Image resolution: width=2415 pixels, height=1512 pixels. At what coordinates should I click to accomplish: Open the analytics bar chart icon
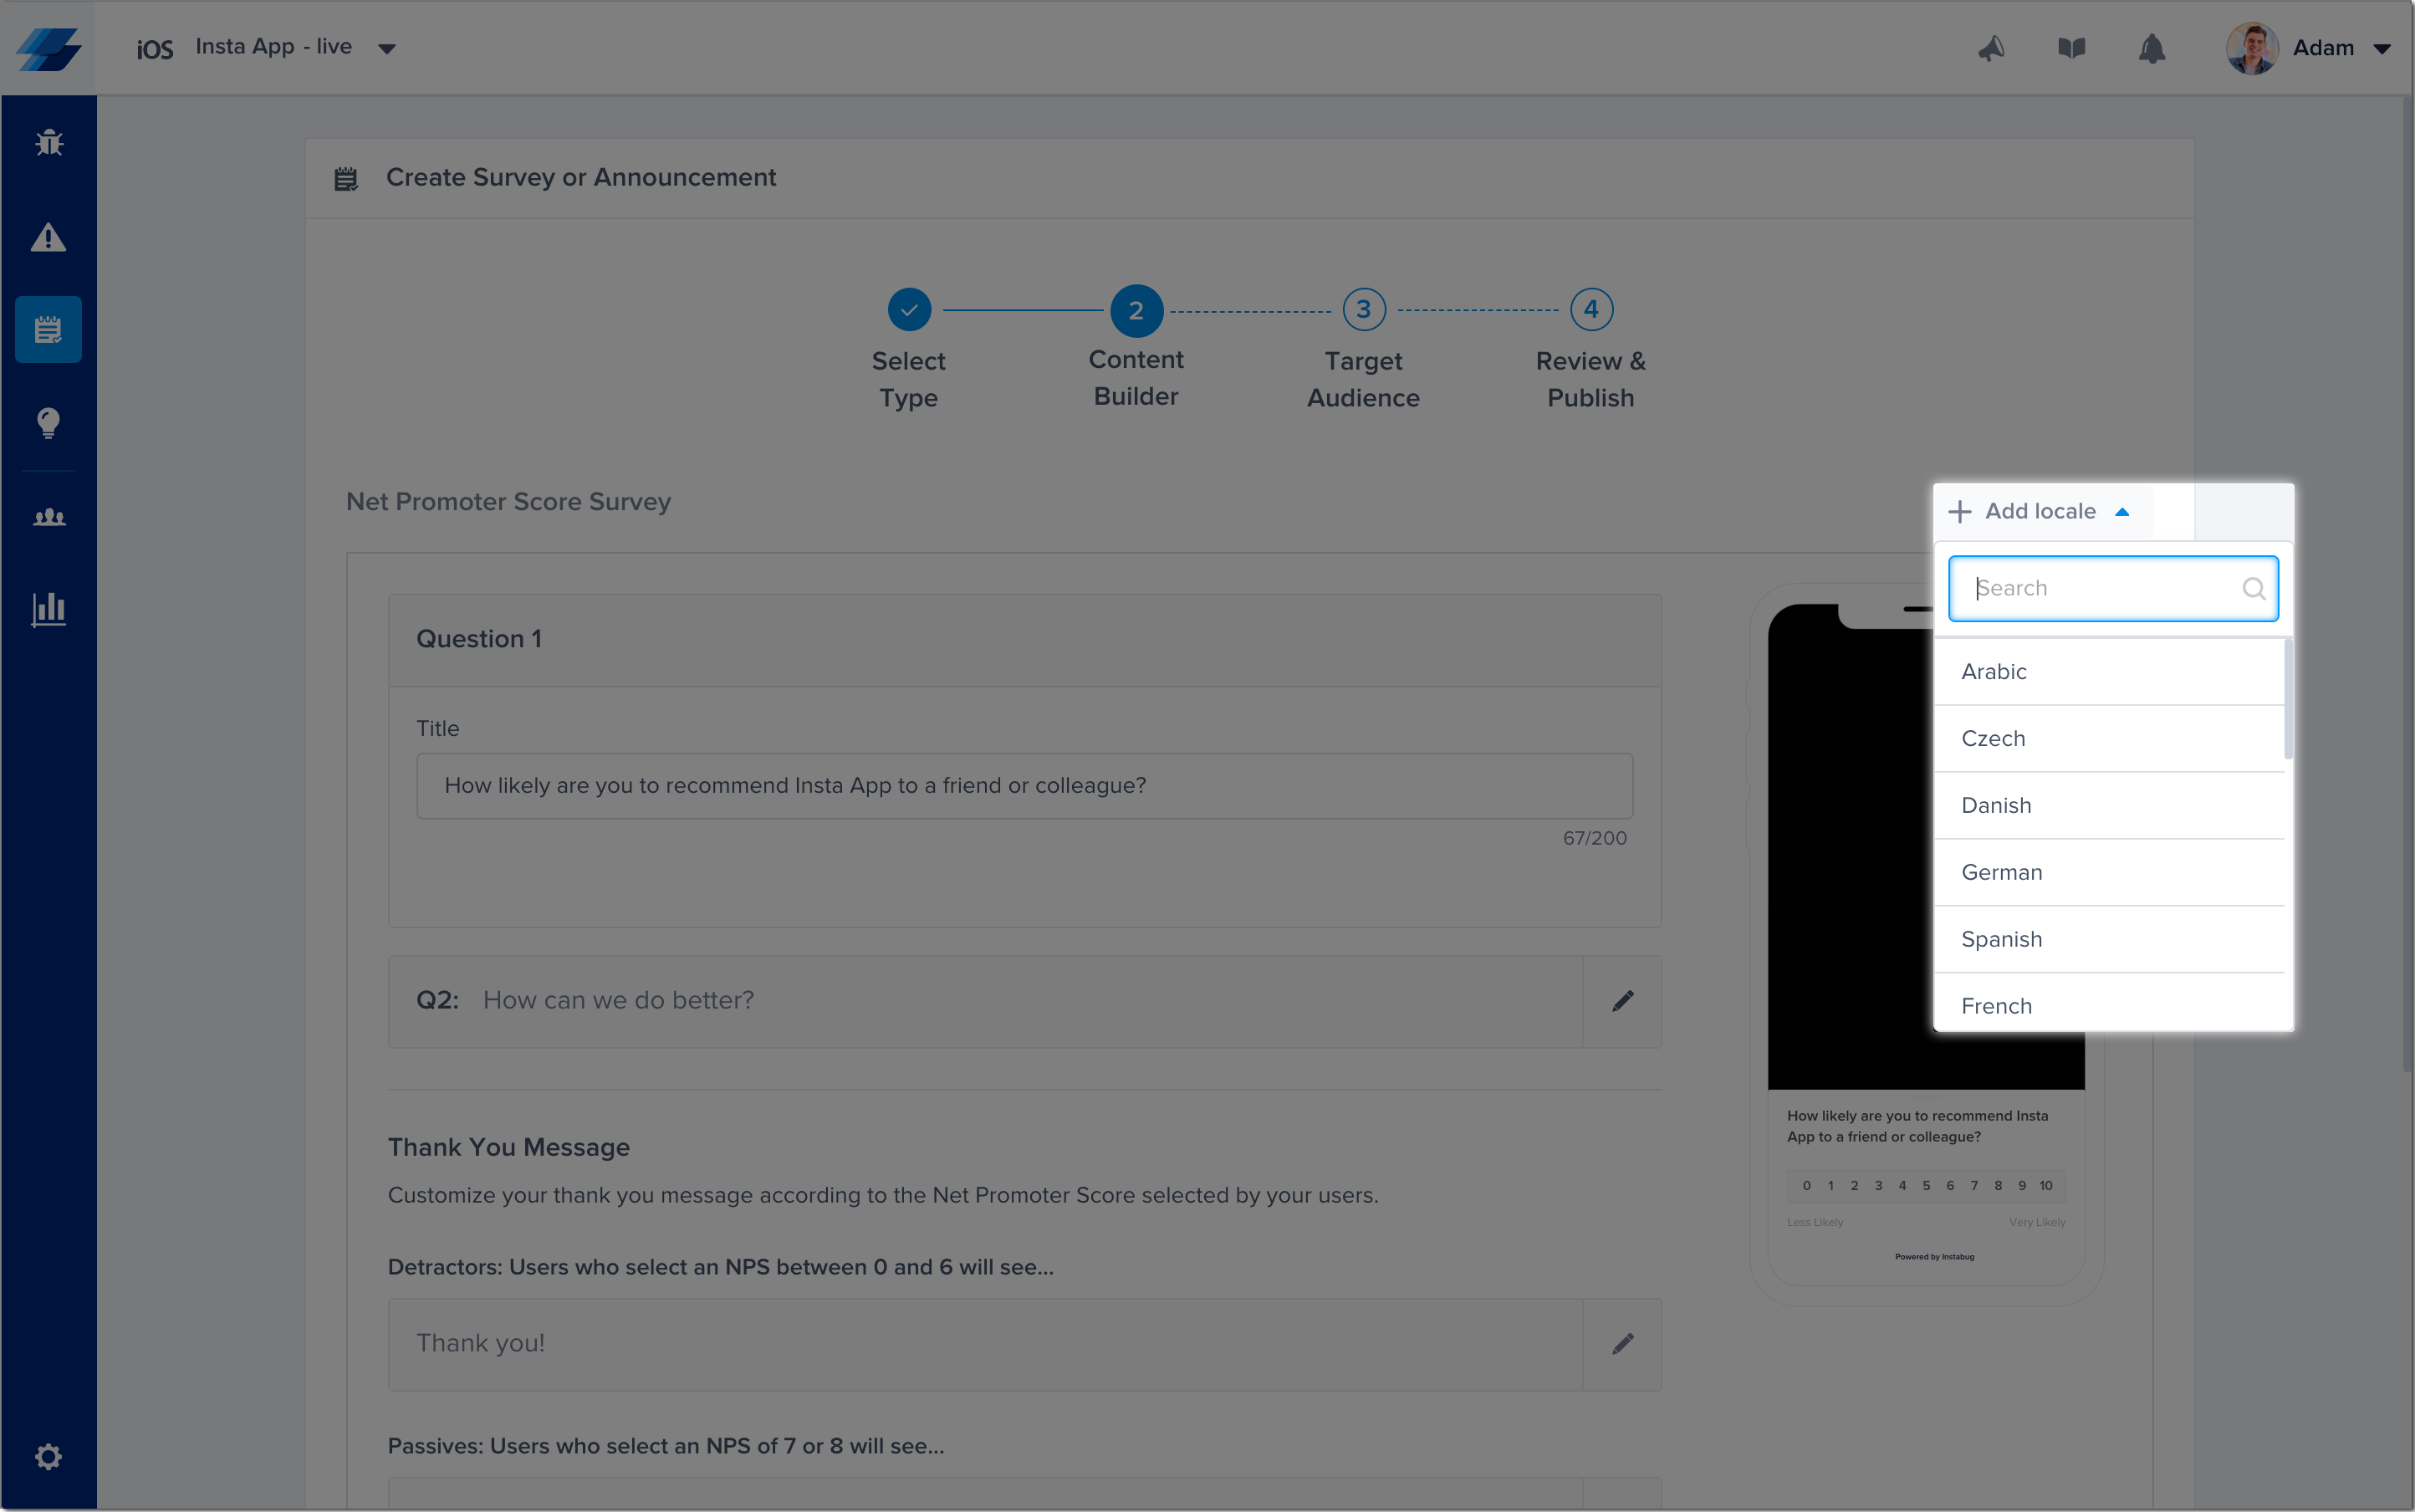[x=48, y=608]
